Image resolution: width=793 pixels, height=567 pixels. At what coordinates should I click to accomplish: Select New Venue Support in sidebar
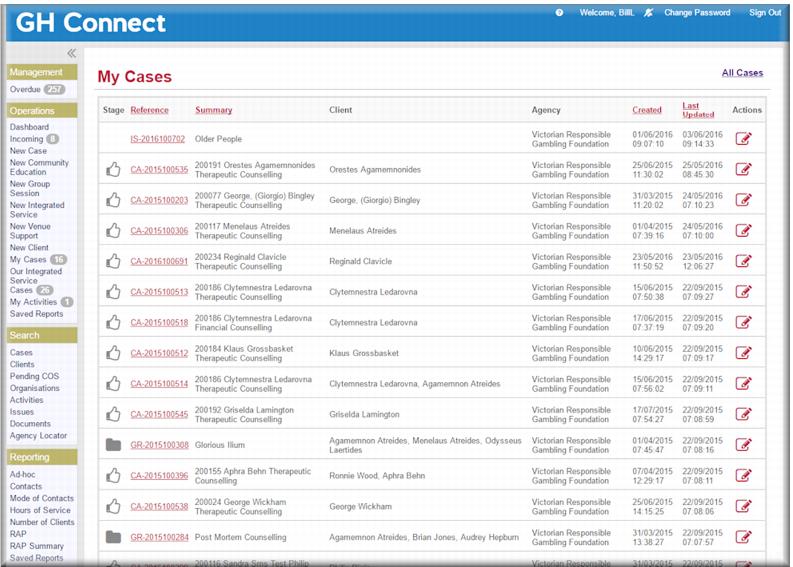coord(30,231)
